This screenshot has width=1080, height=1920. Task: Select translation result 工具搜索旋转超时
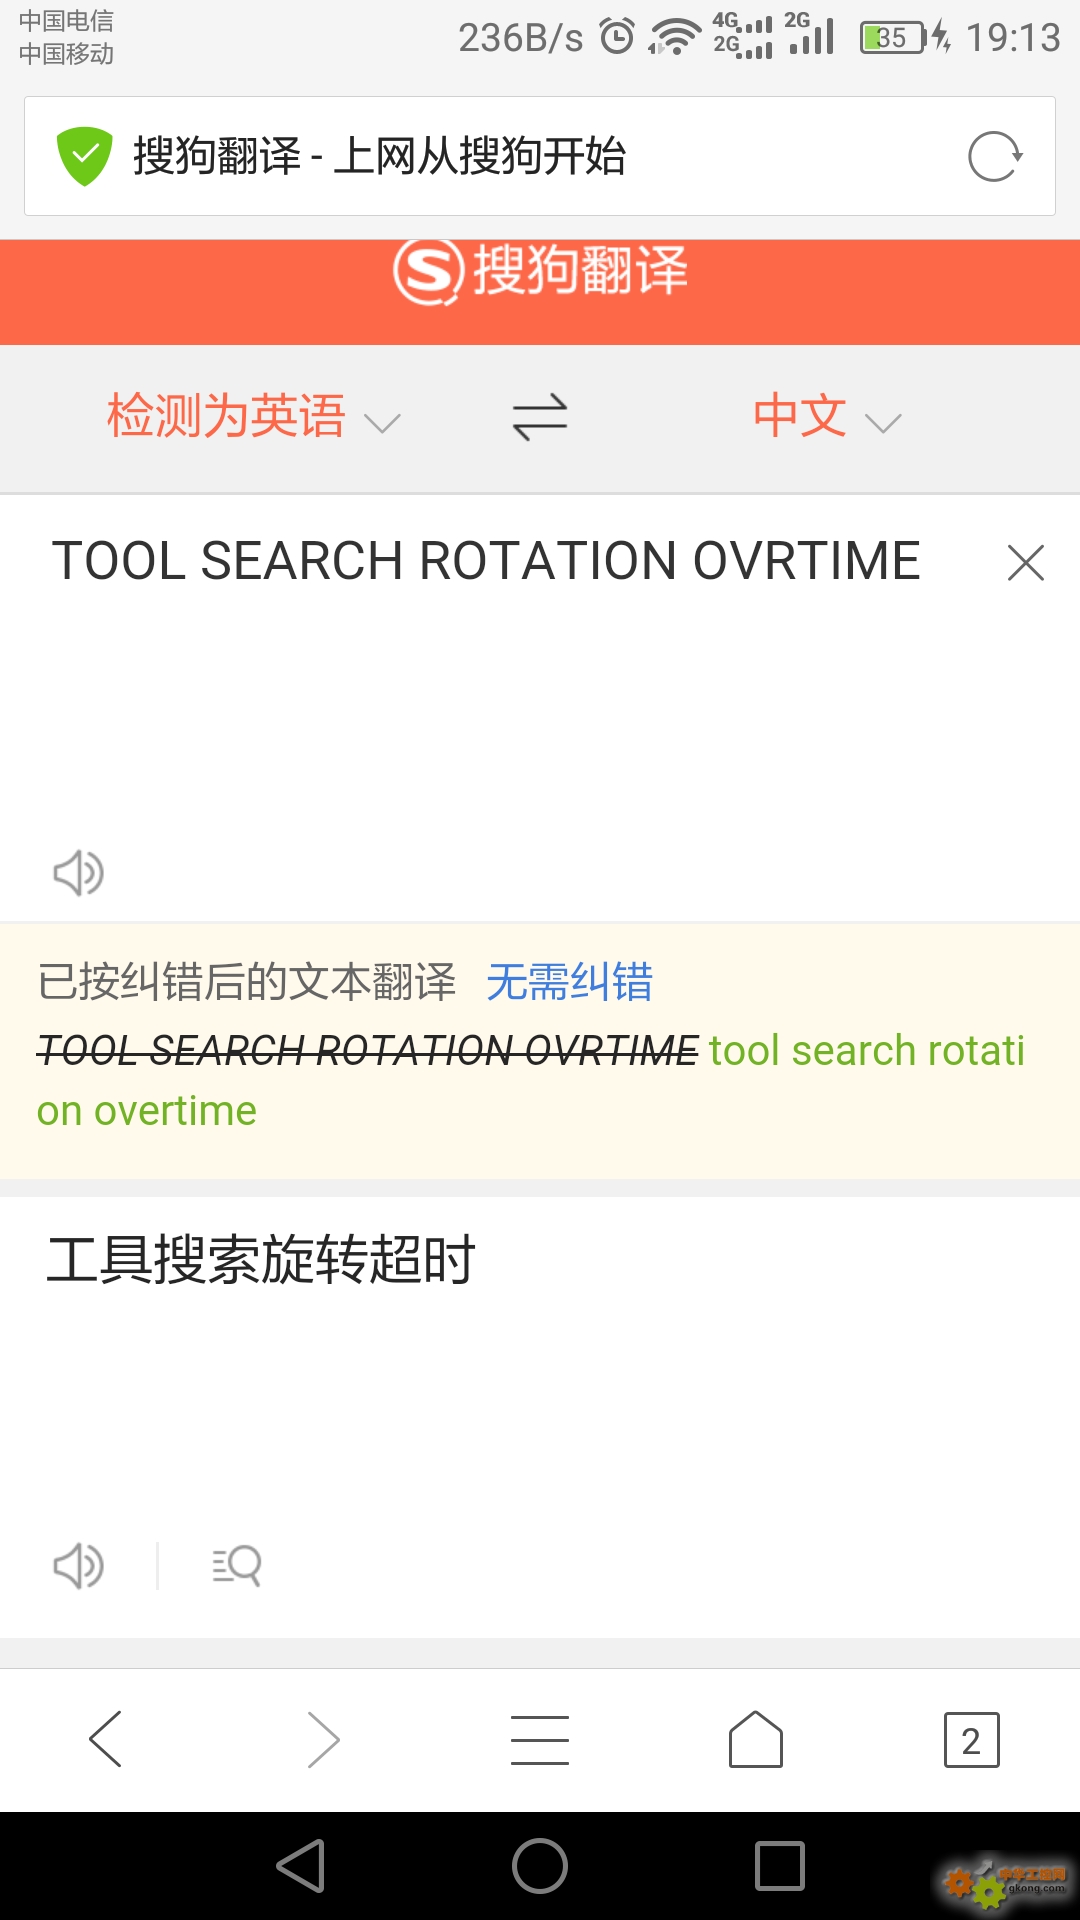[x=261, y=1259]
